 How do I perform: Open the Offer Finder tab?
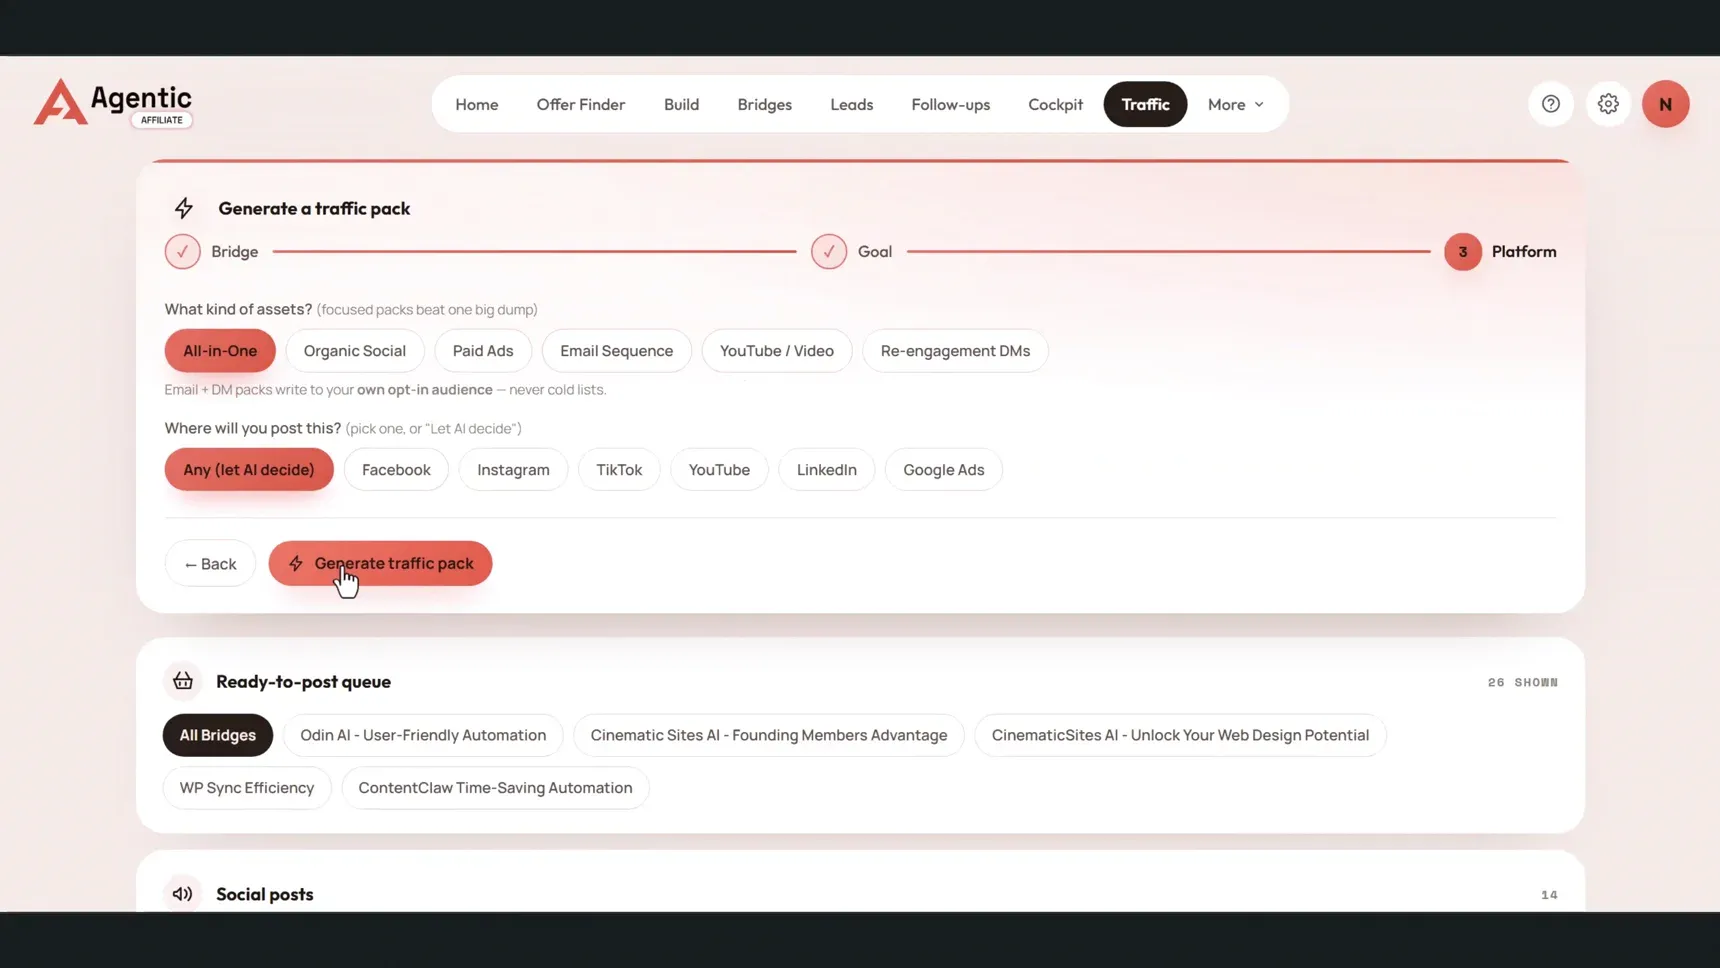[x=581, y=104]
